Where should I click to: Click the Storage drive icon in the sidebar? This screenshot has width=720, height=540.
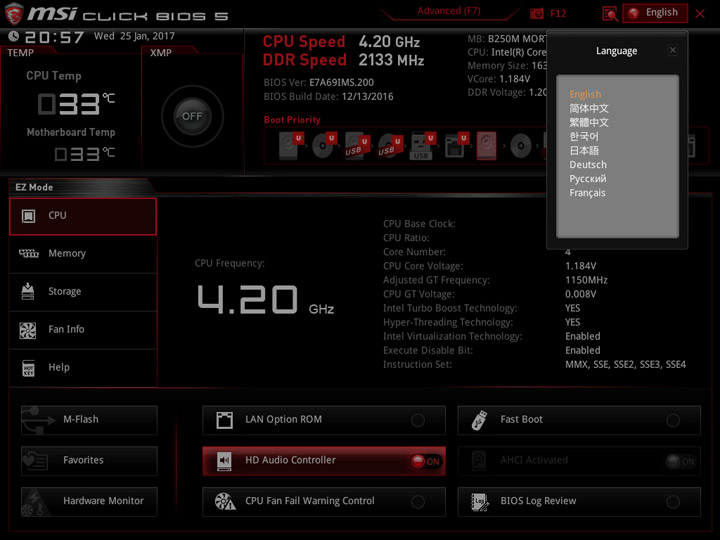tap(28, 291)
